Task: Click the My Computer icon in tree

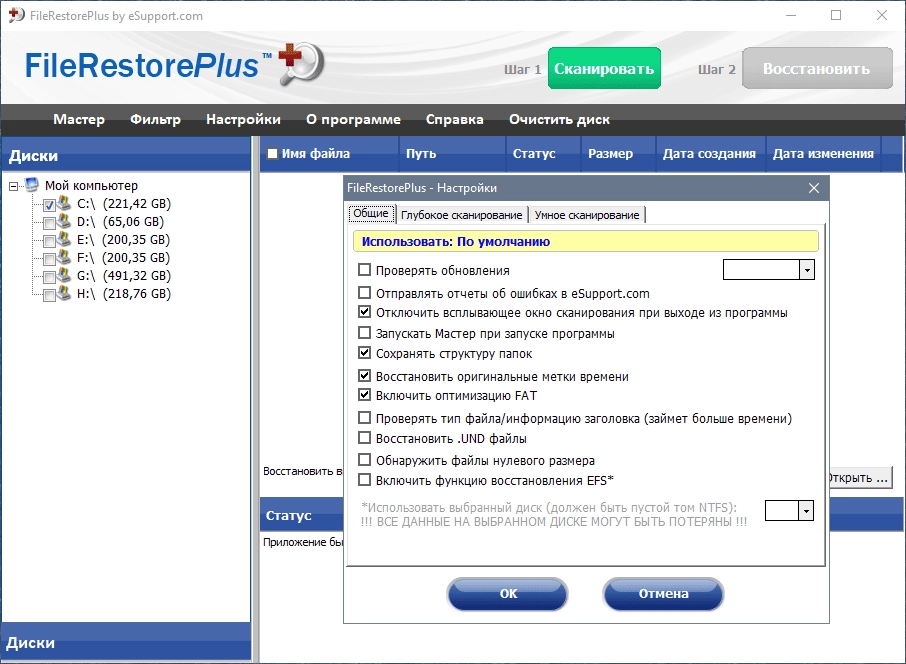Action: [x=32, y=185]
